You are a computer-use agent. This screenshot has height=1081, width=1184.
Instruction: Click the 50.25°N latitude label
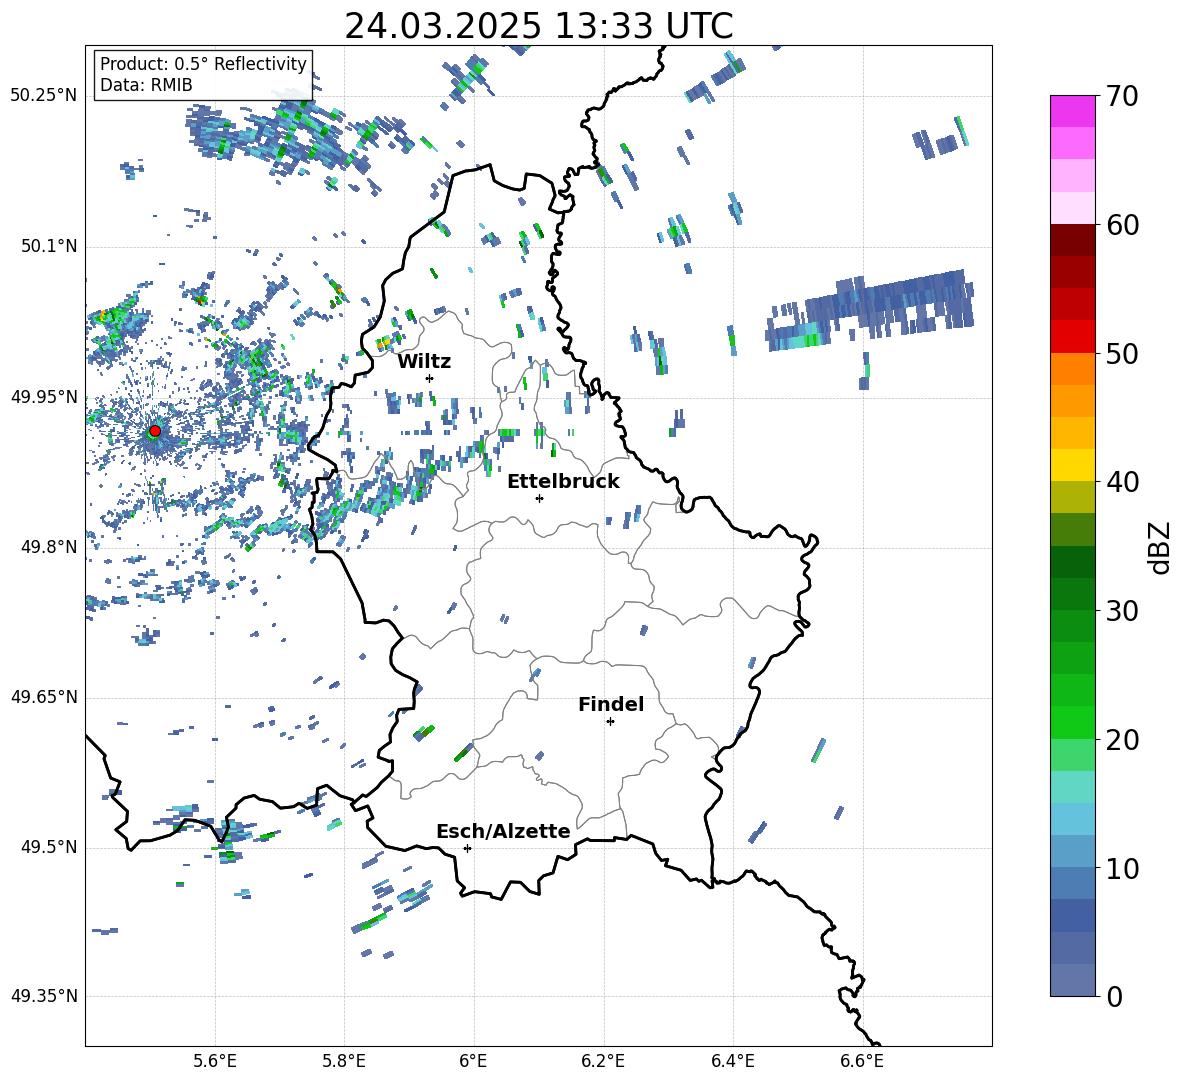tap(44, 96)
